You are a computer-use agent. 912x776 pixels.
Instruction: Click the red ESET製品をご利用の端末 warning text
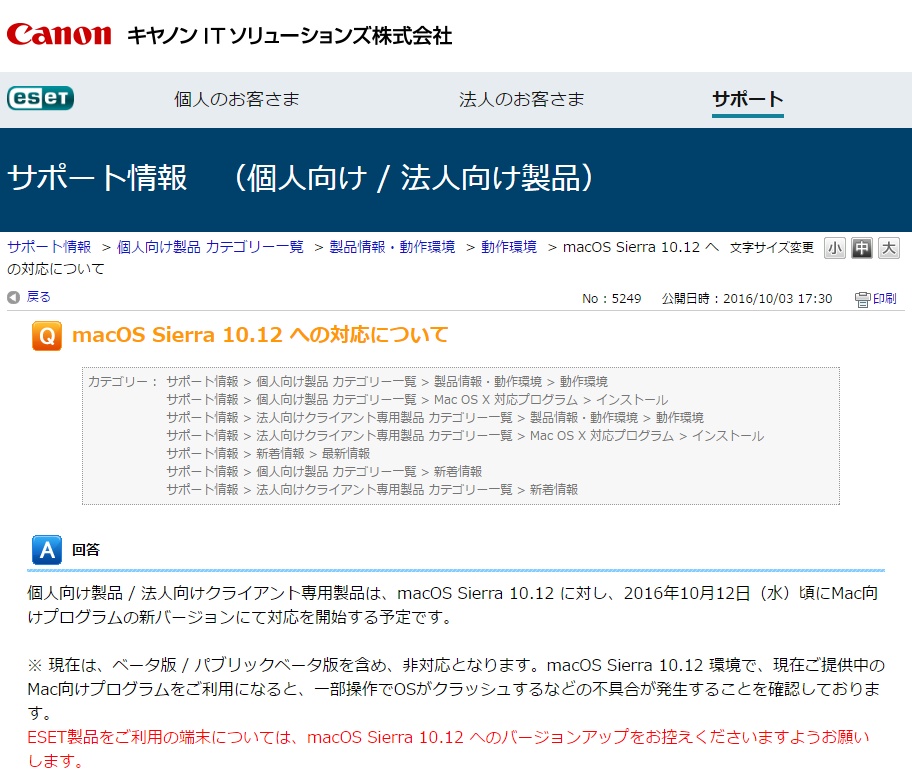(448, 749)
